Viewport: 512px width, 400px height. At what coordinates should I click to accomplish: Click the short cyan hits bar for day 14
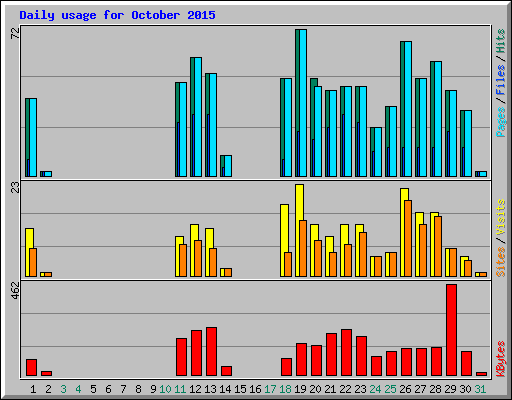click(228, 166)
